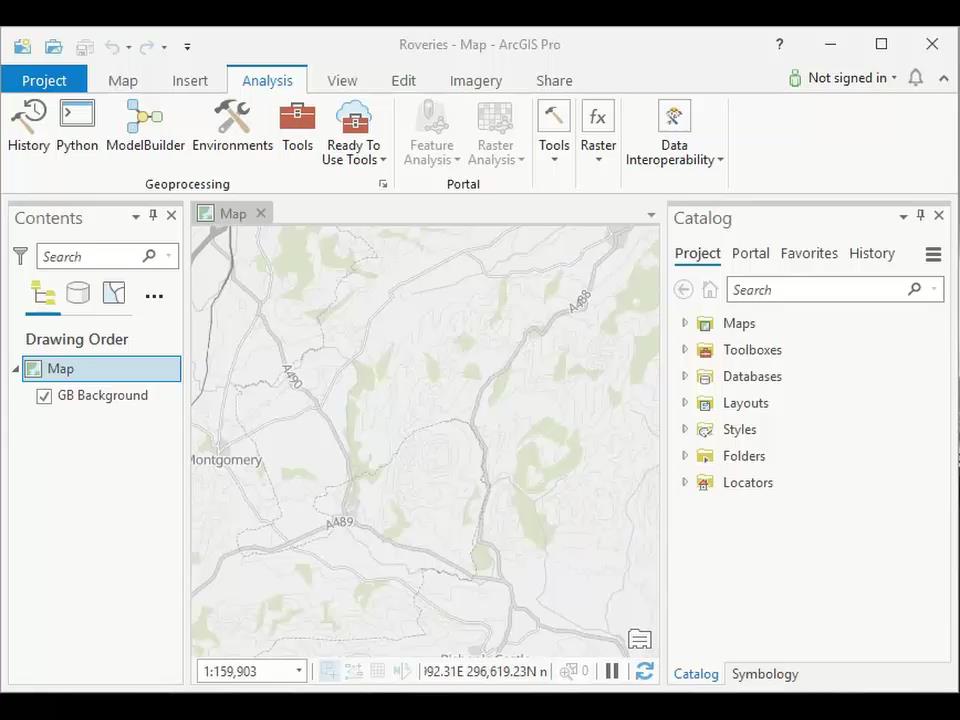Switch to the Symbology pane tab
The image size is (960, 720).
pyautogui.click(x=764, y=674)
